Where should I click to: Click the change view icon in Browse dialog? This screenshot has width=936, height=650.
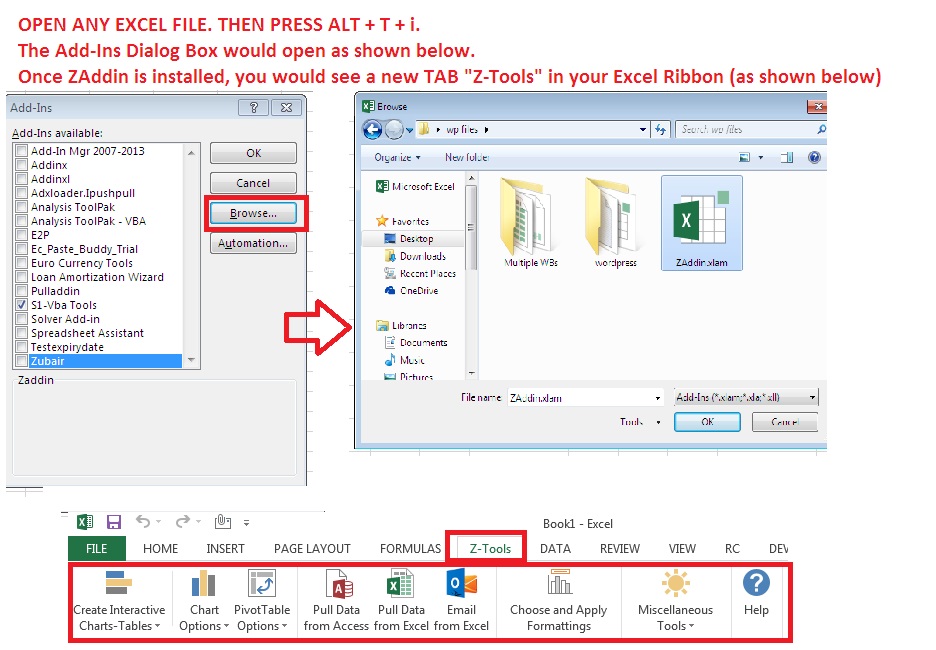[744, 158]
